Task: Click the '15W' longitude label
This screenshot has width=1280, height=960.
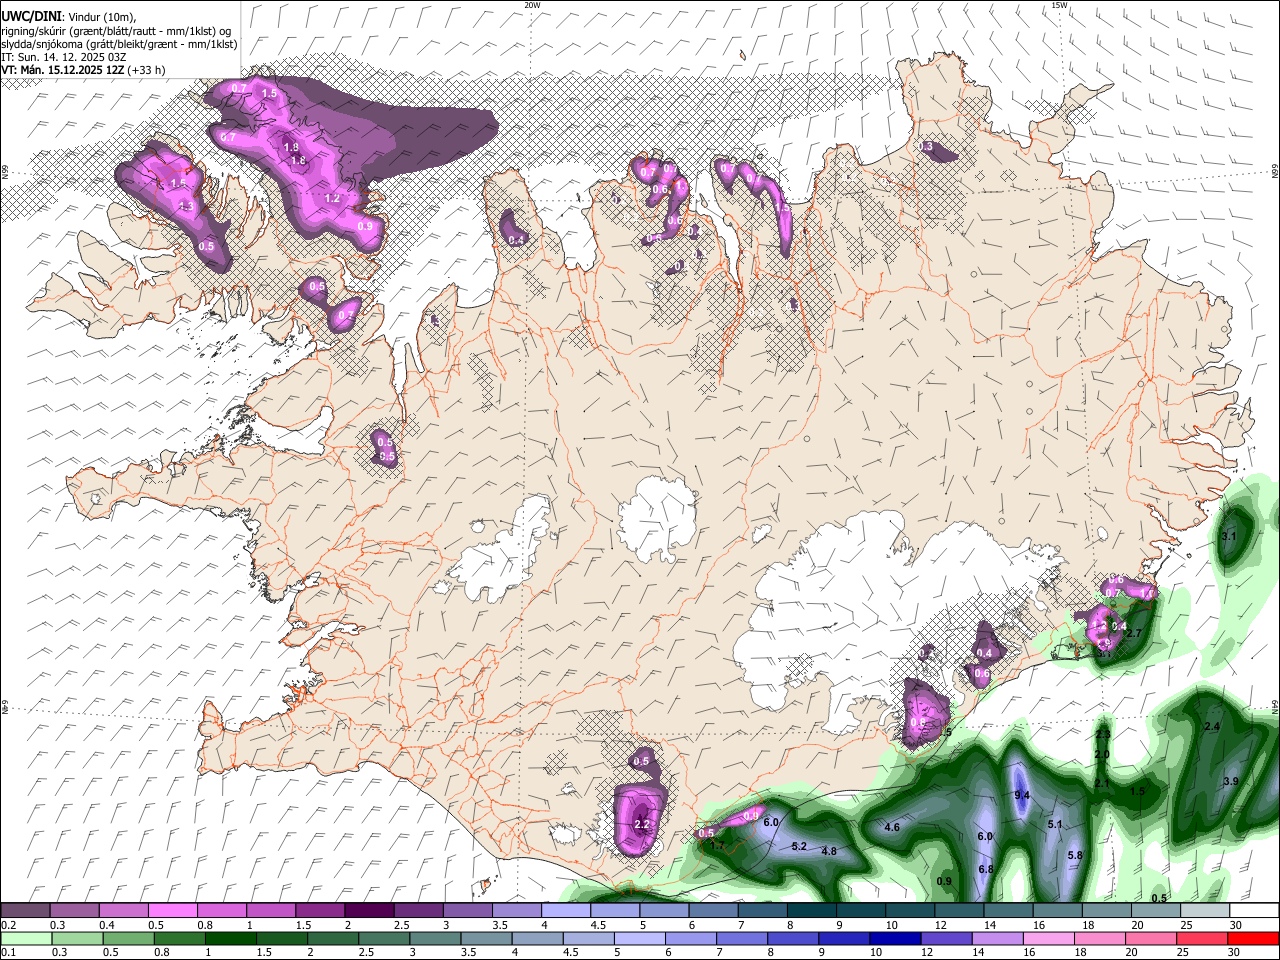Action: point(1059,5)
